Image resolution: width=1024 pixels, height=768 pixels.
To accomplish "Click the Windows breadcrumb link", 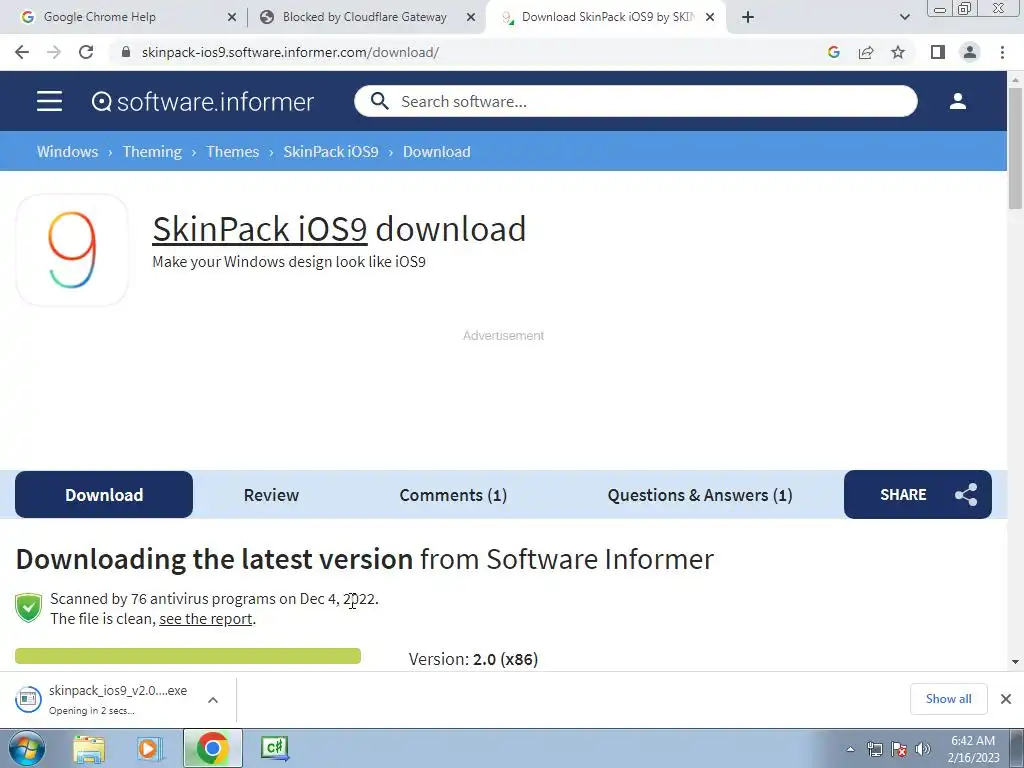I will pyautogui.click(x=67, y=152).
